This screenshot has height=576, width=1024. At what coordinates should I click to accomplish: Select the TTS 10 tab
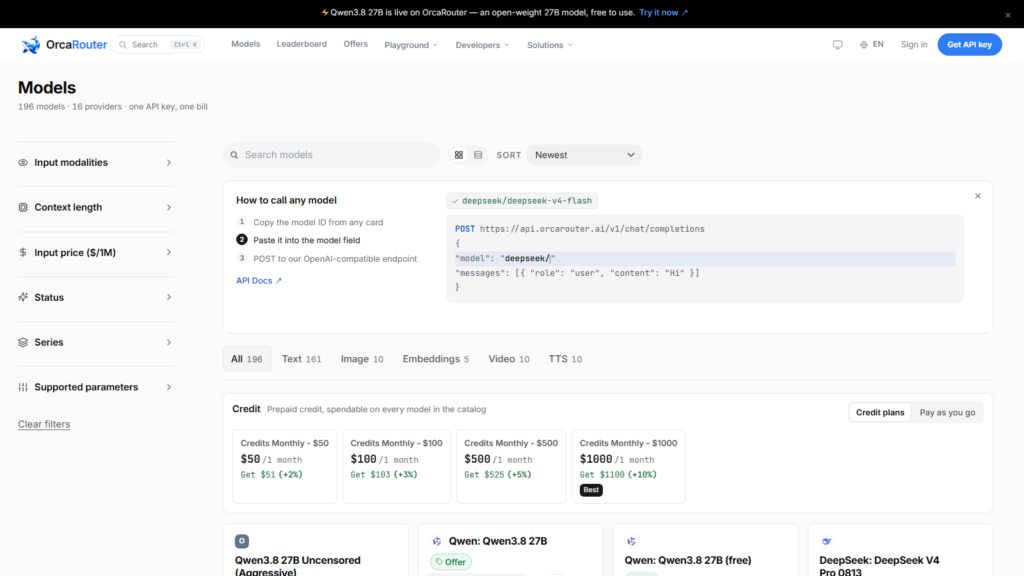pyautogui.click(x=565, y=359)
